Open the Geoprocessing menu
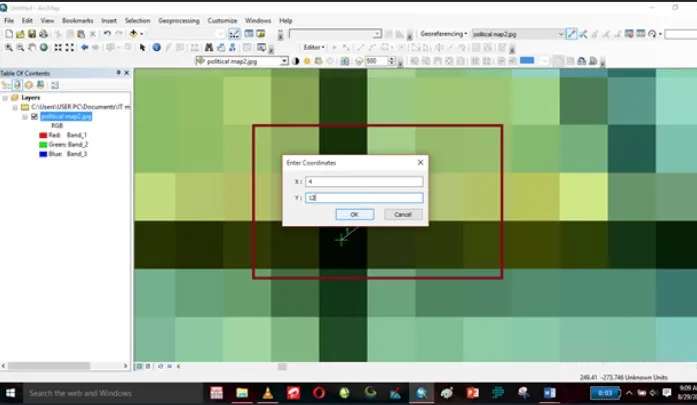The height and width of the screenshot is (405, 697). (x=179, y=20)
